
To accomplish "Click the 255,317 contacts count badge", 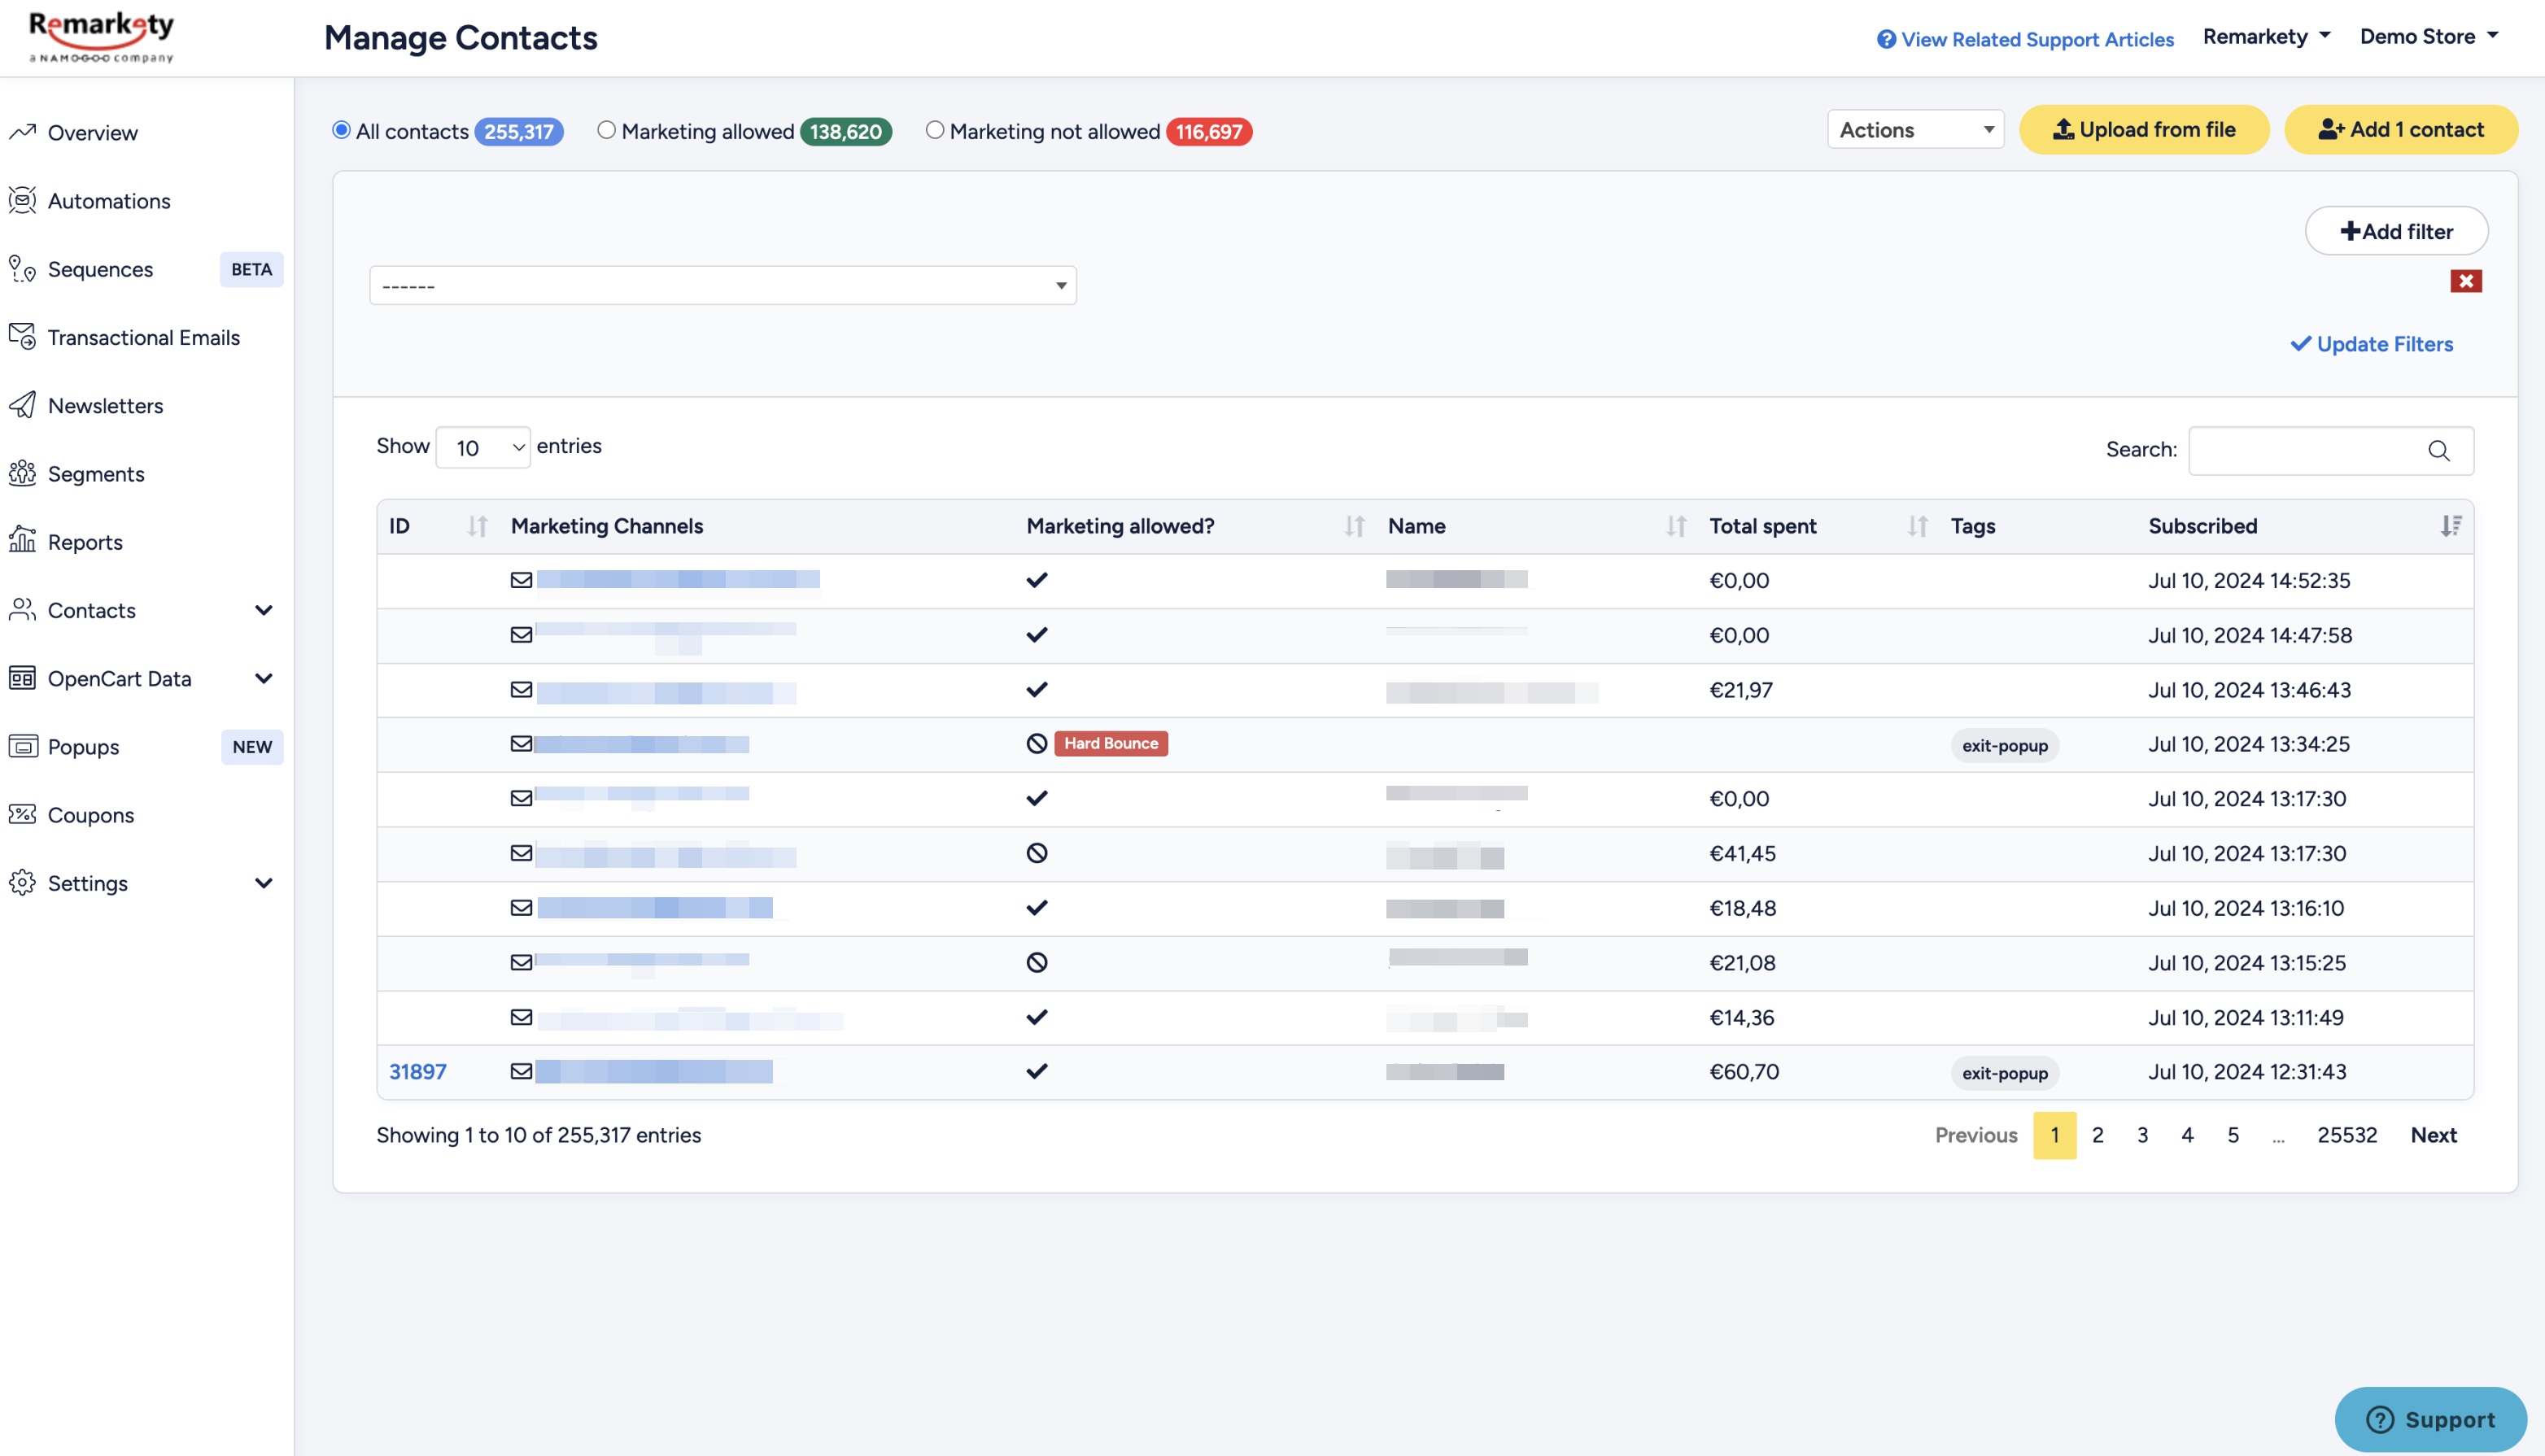I will (519, 131).
